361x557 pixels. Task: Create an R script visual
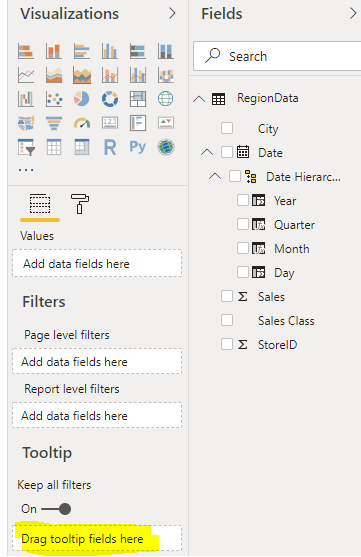click(x=110, y=147)
